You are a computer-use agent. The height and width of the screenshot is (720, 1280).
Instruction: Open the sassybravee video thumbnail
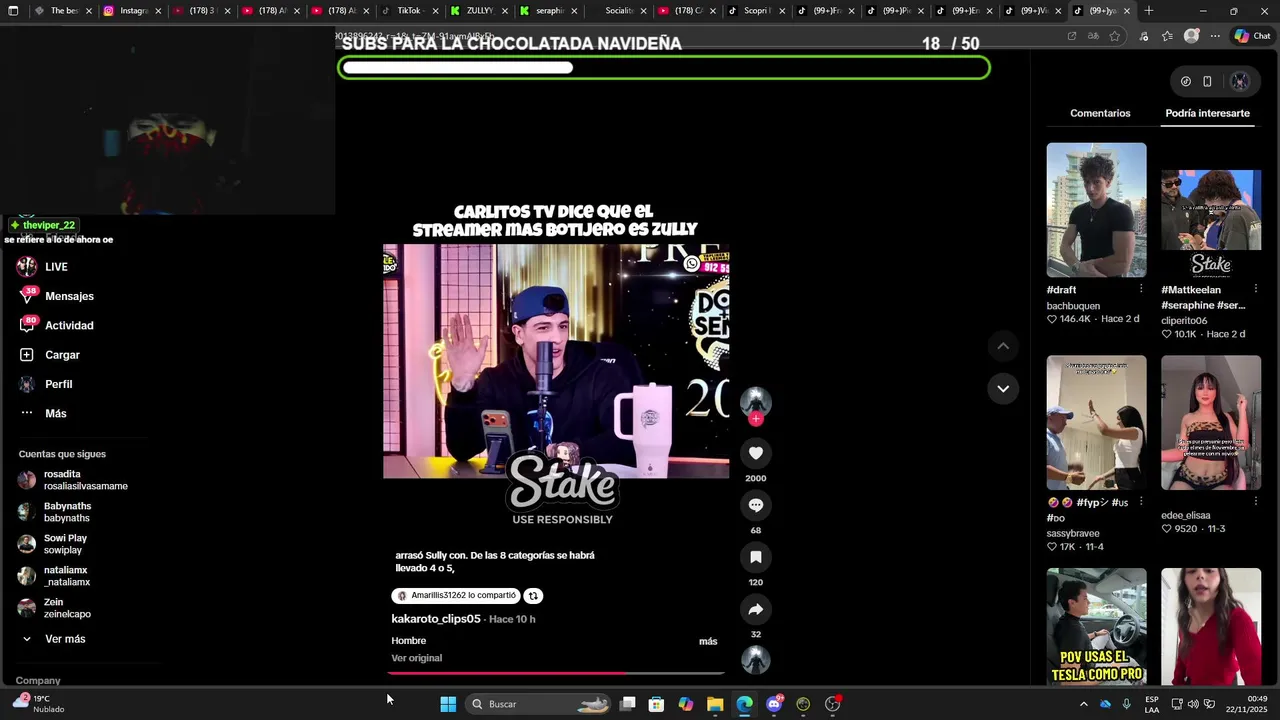point(1096,423)
